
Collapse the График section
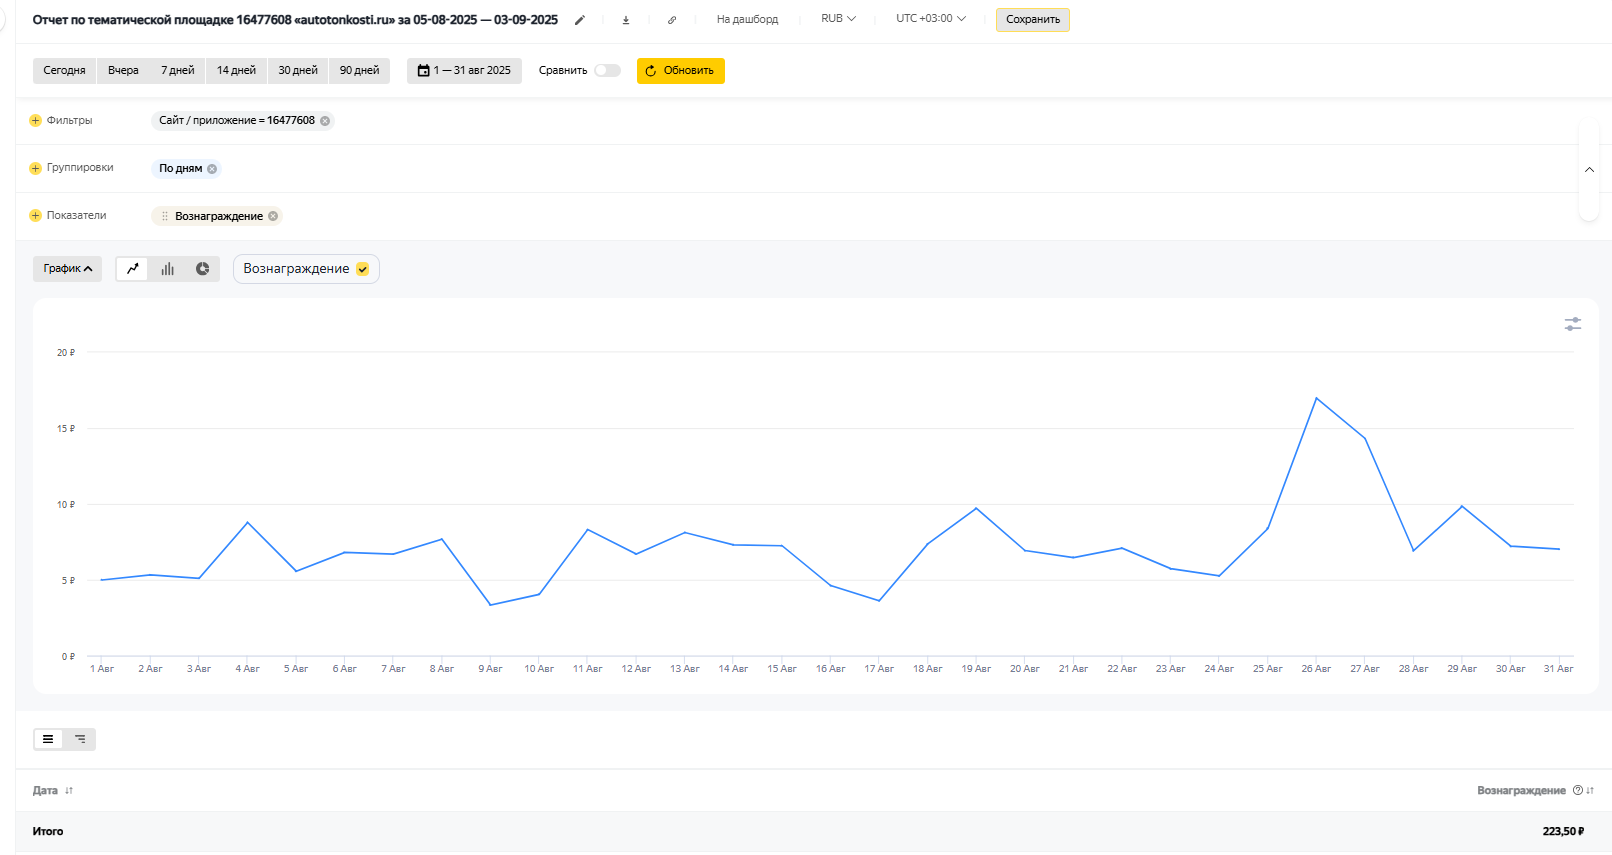point(67,268)
